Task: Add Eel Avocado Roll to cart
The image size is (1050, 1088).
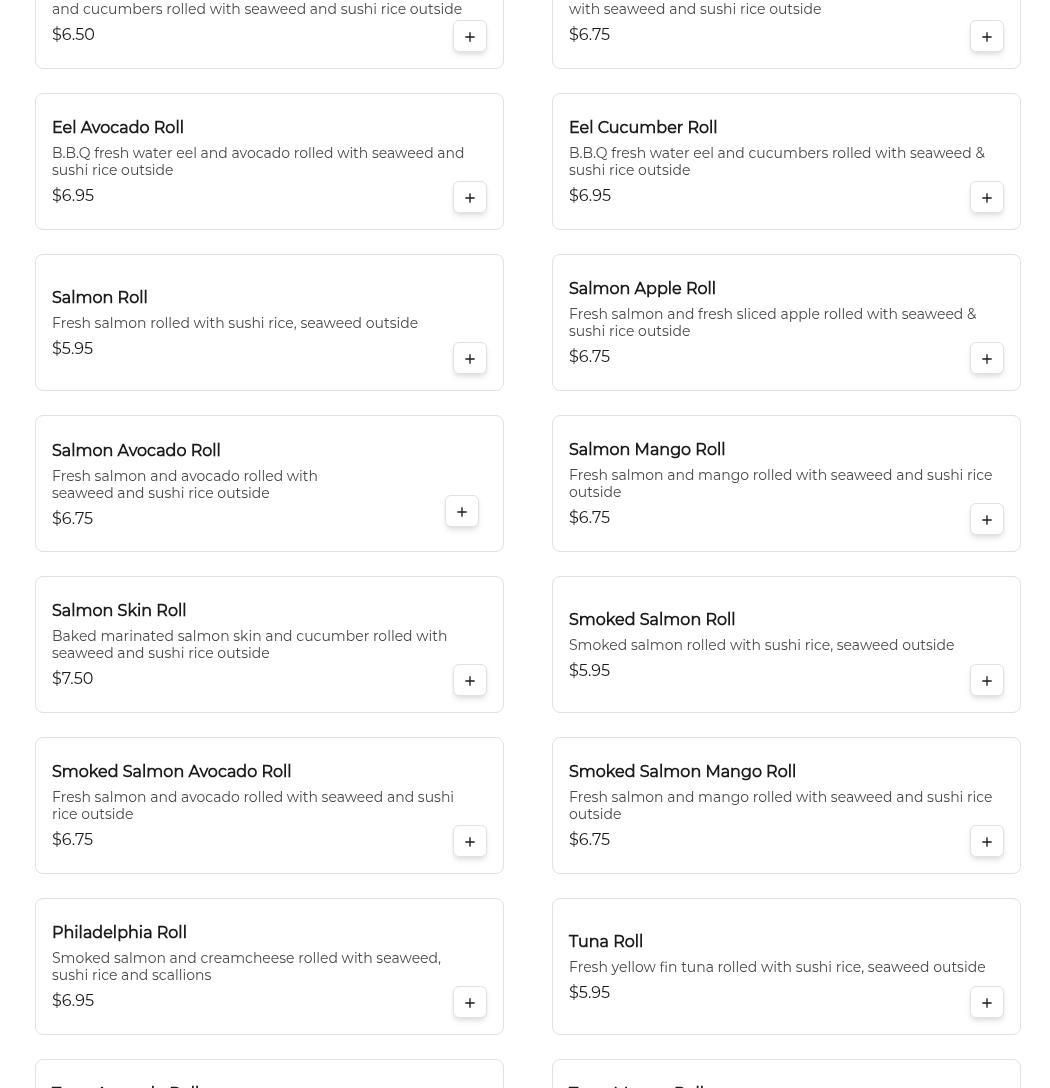Action: [470, 197]
